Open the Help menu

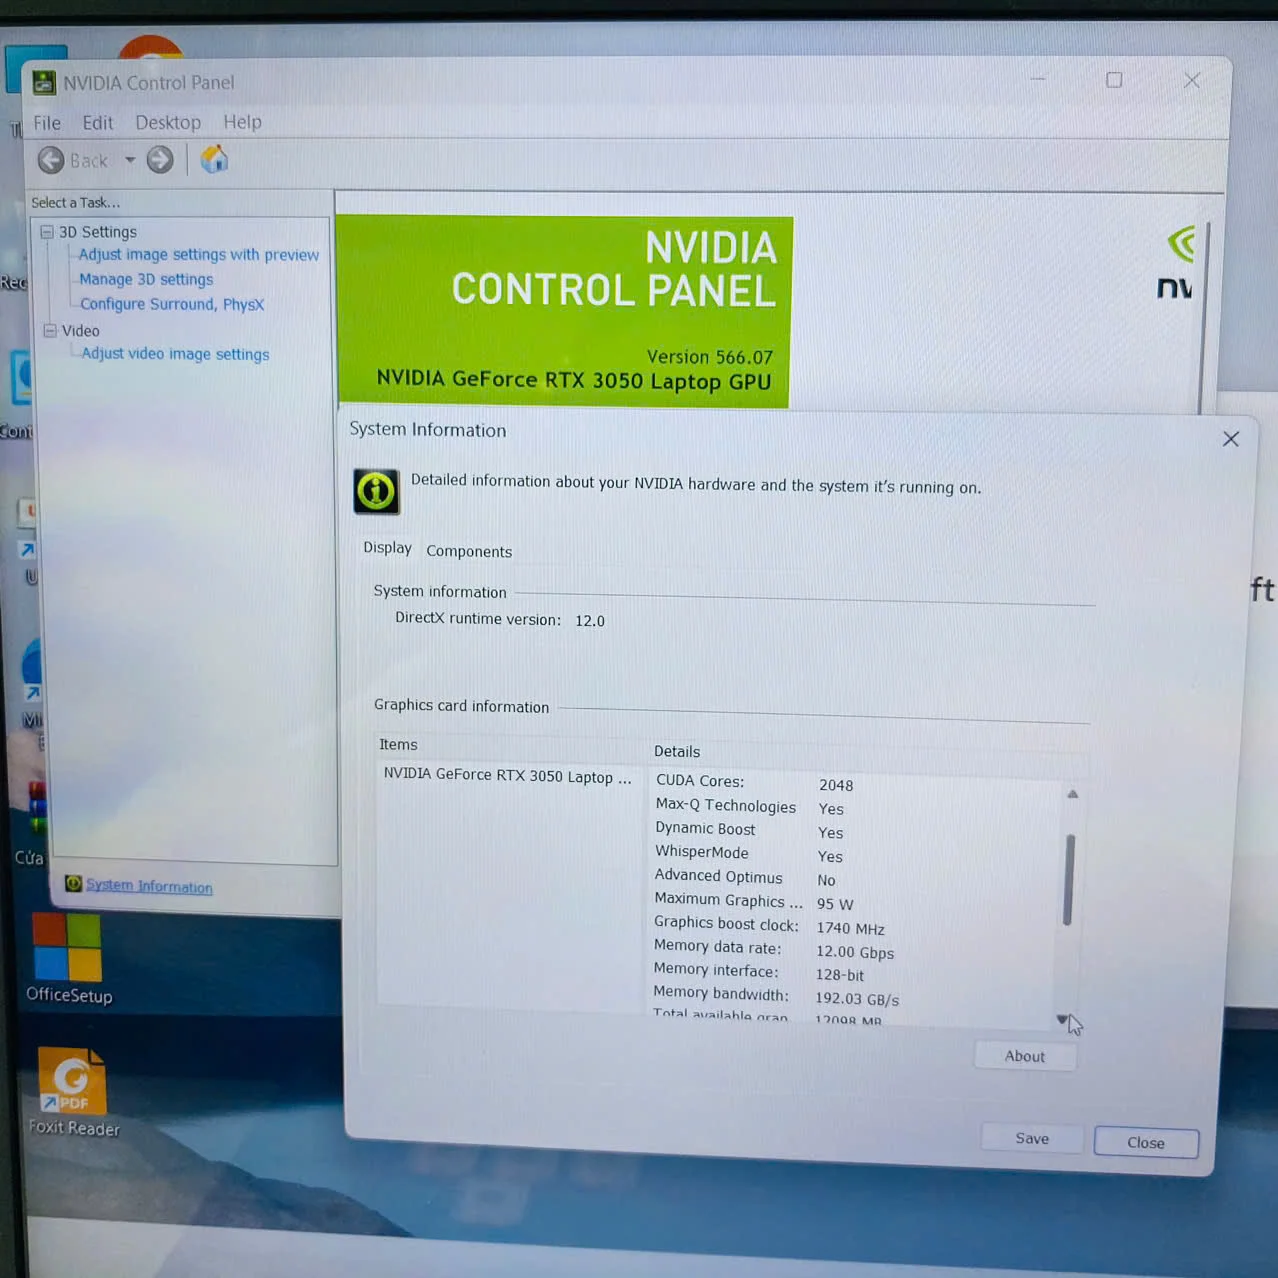[242, 122]
